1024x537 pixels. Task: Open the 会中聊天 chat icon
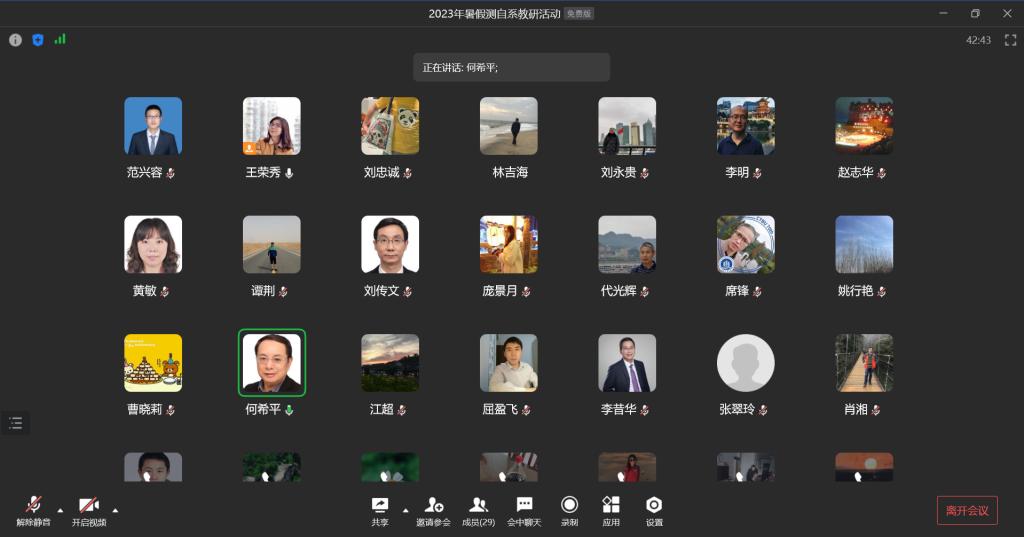pyautogui.click(x=524, y=510)
